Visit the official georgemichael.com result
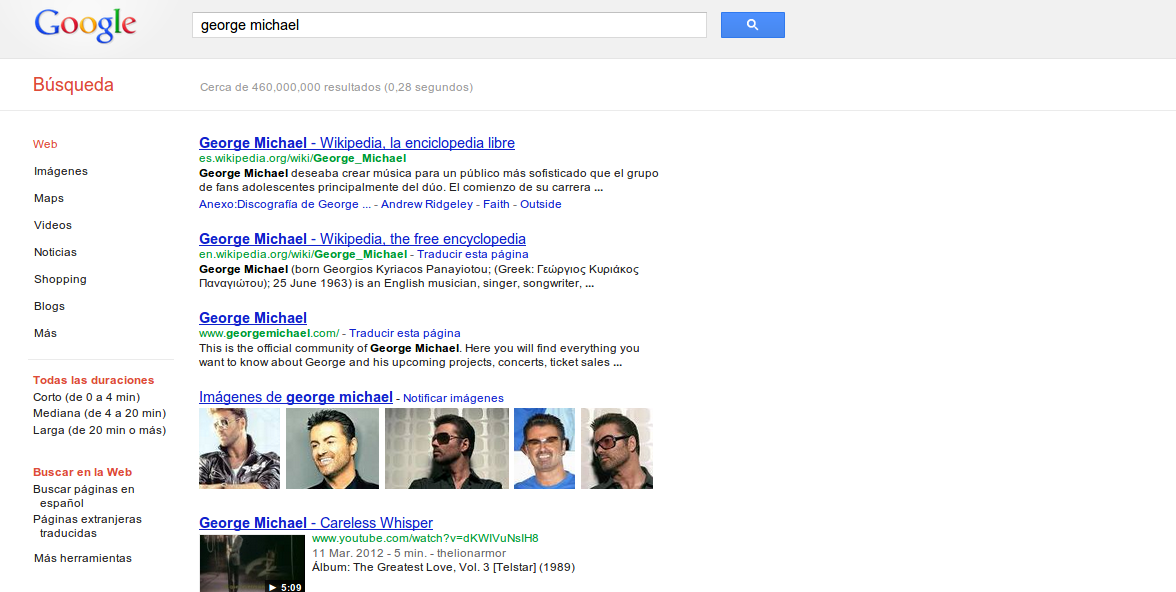Image resolution: width=1176 pixels, height=592 pixels. pos(252,317)
